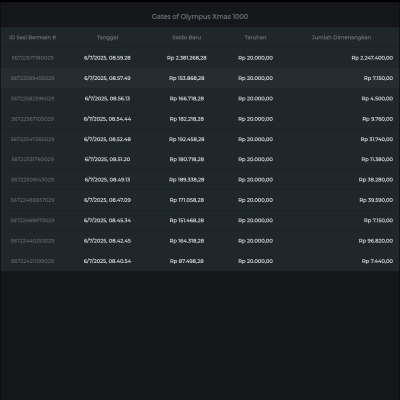Click the balance Rp 87.498,28
Screen dimensions: 400x400
tap(187, 261)
